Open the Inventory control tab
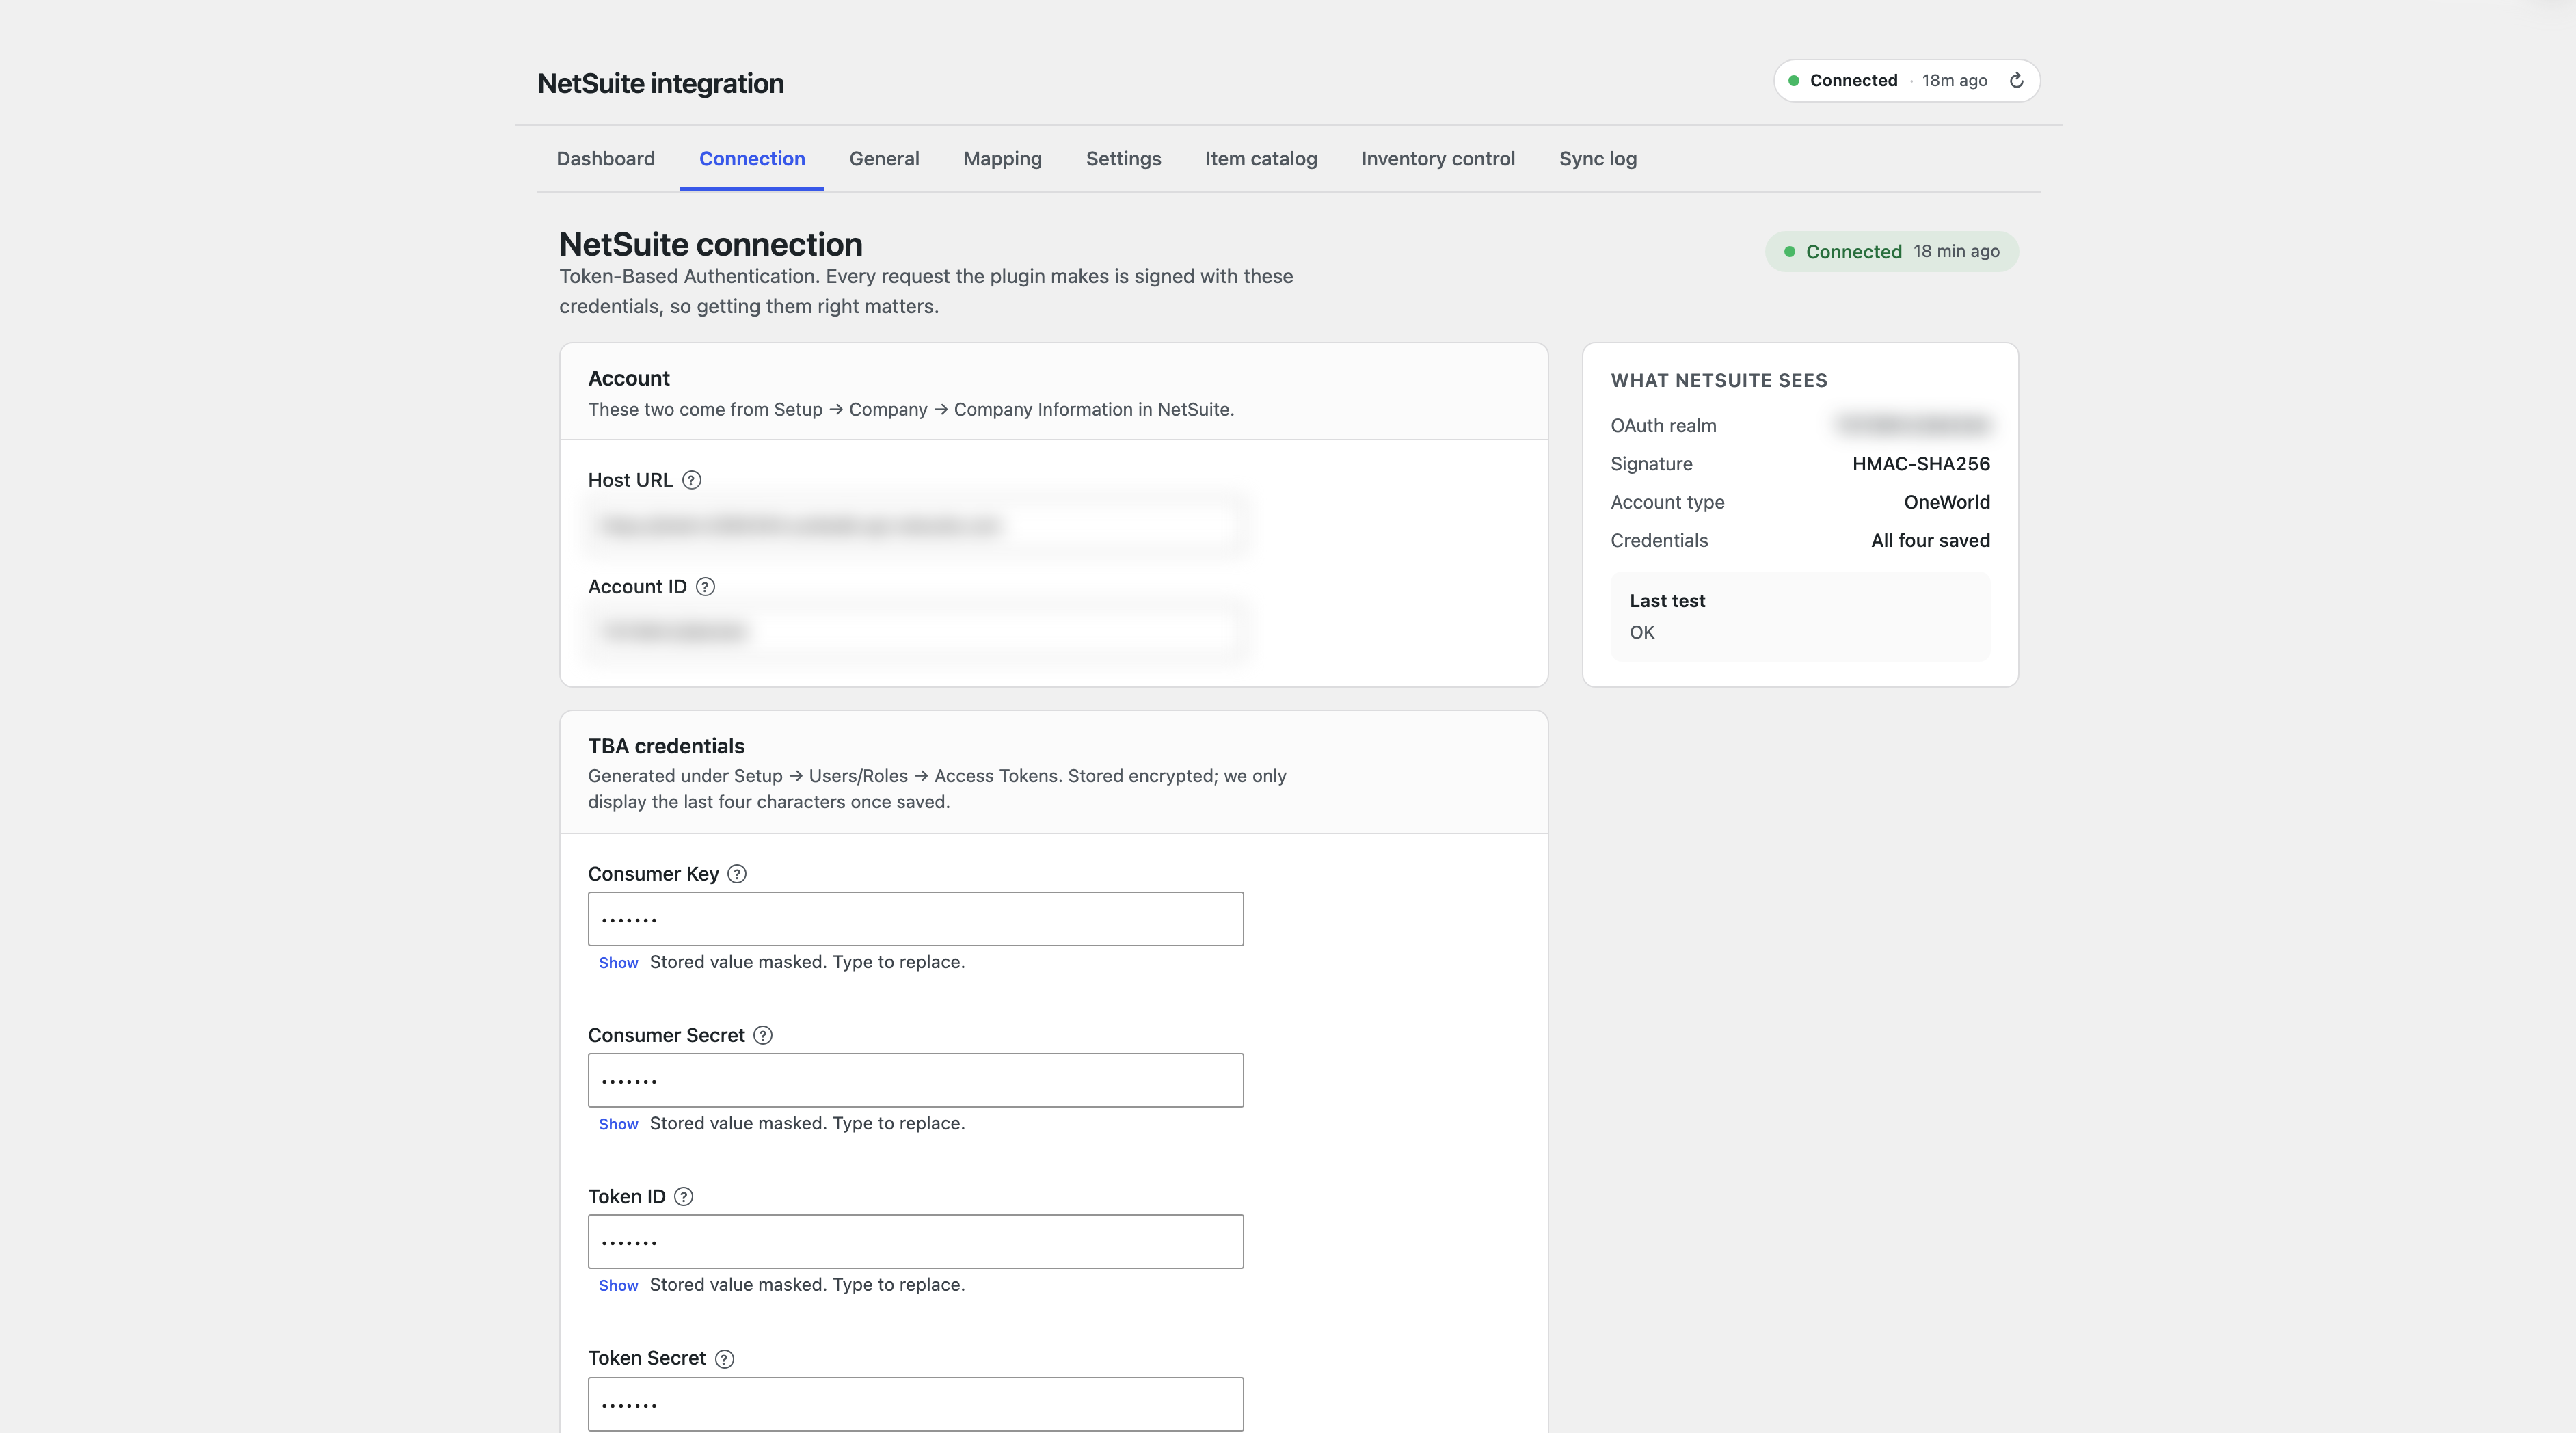Image resolution: width=2576 pixels, height=1433 pixels. pyautogui.click(x=1438, y=159)
